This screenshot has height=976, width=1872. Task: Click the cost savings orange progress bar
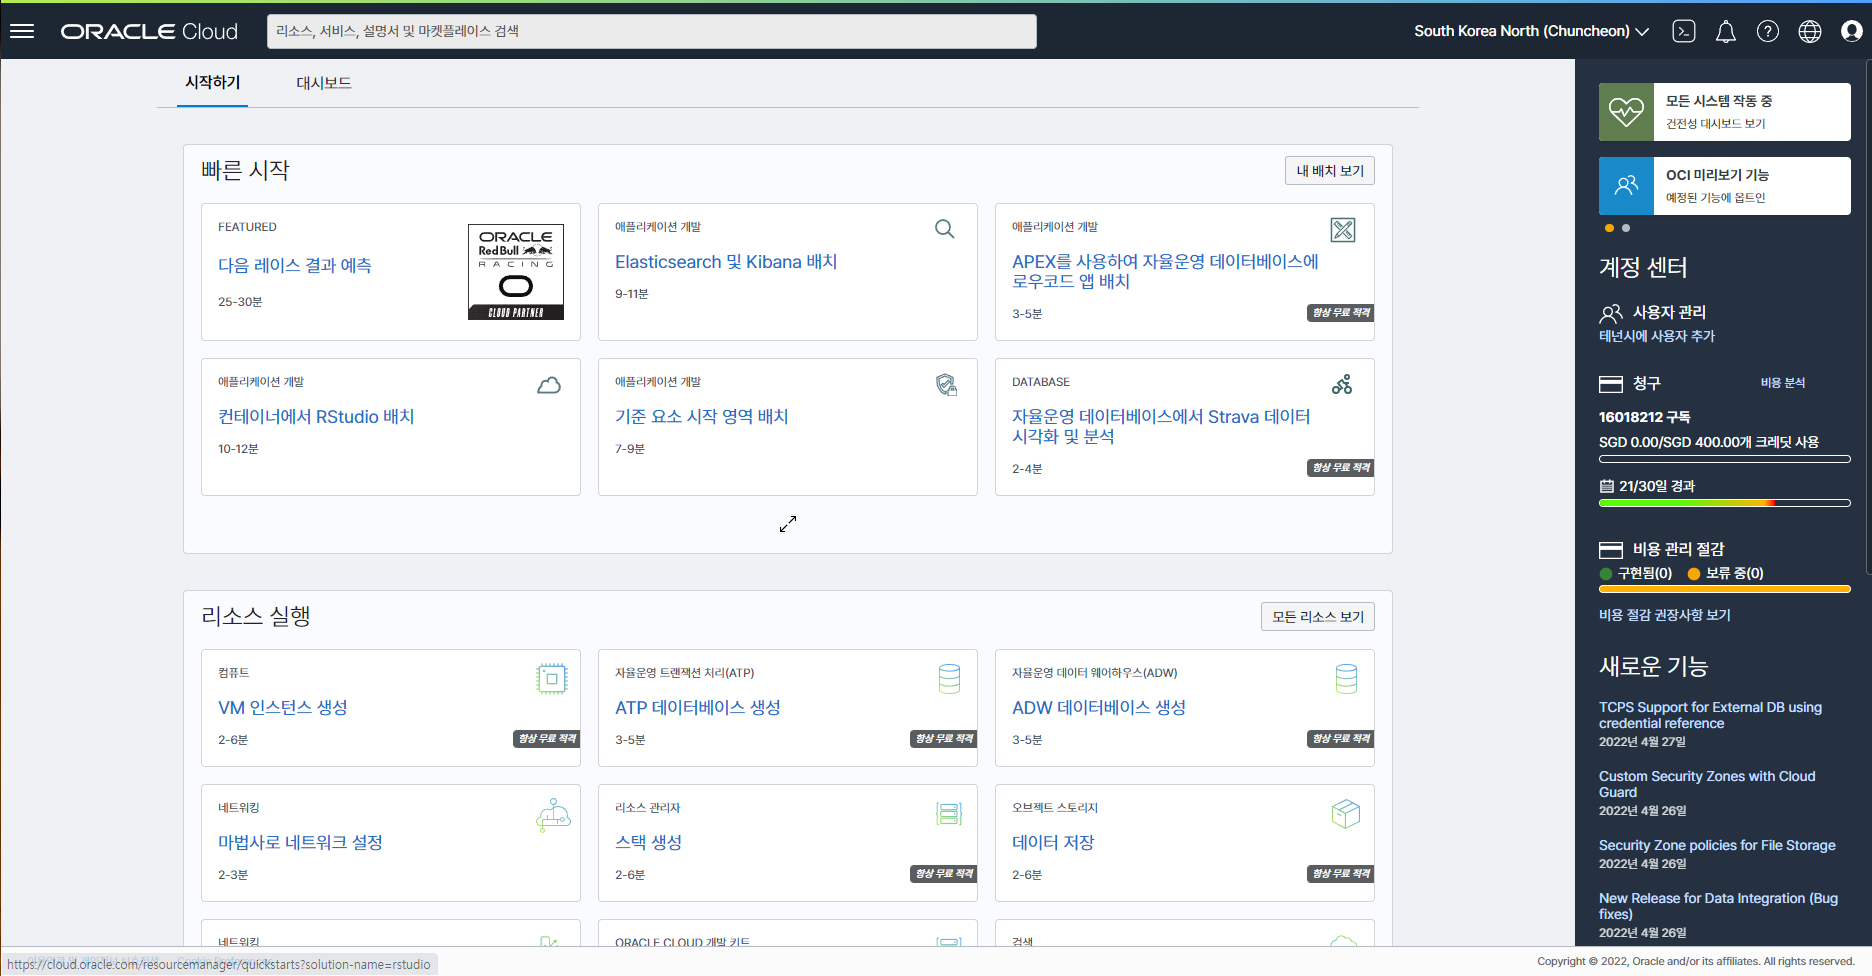1725,589
